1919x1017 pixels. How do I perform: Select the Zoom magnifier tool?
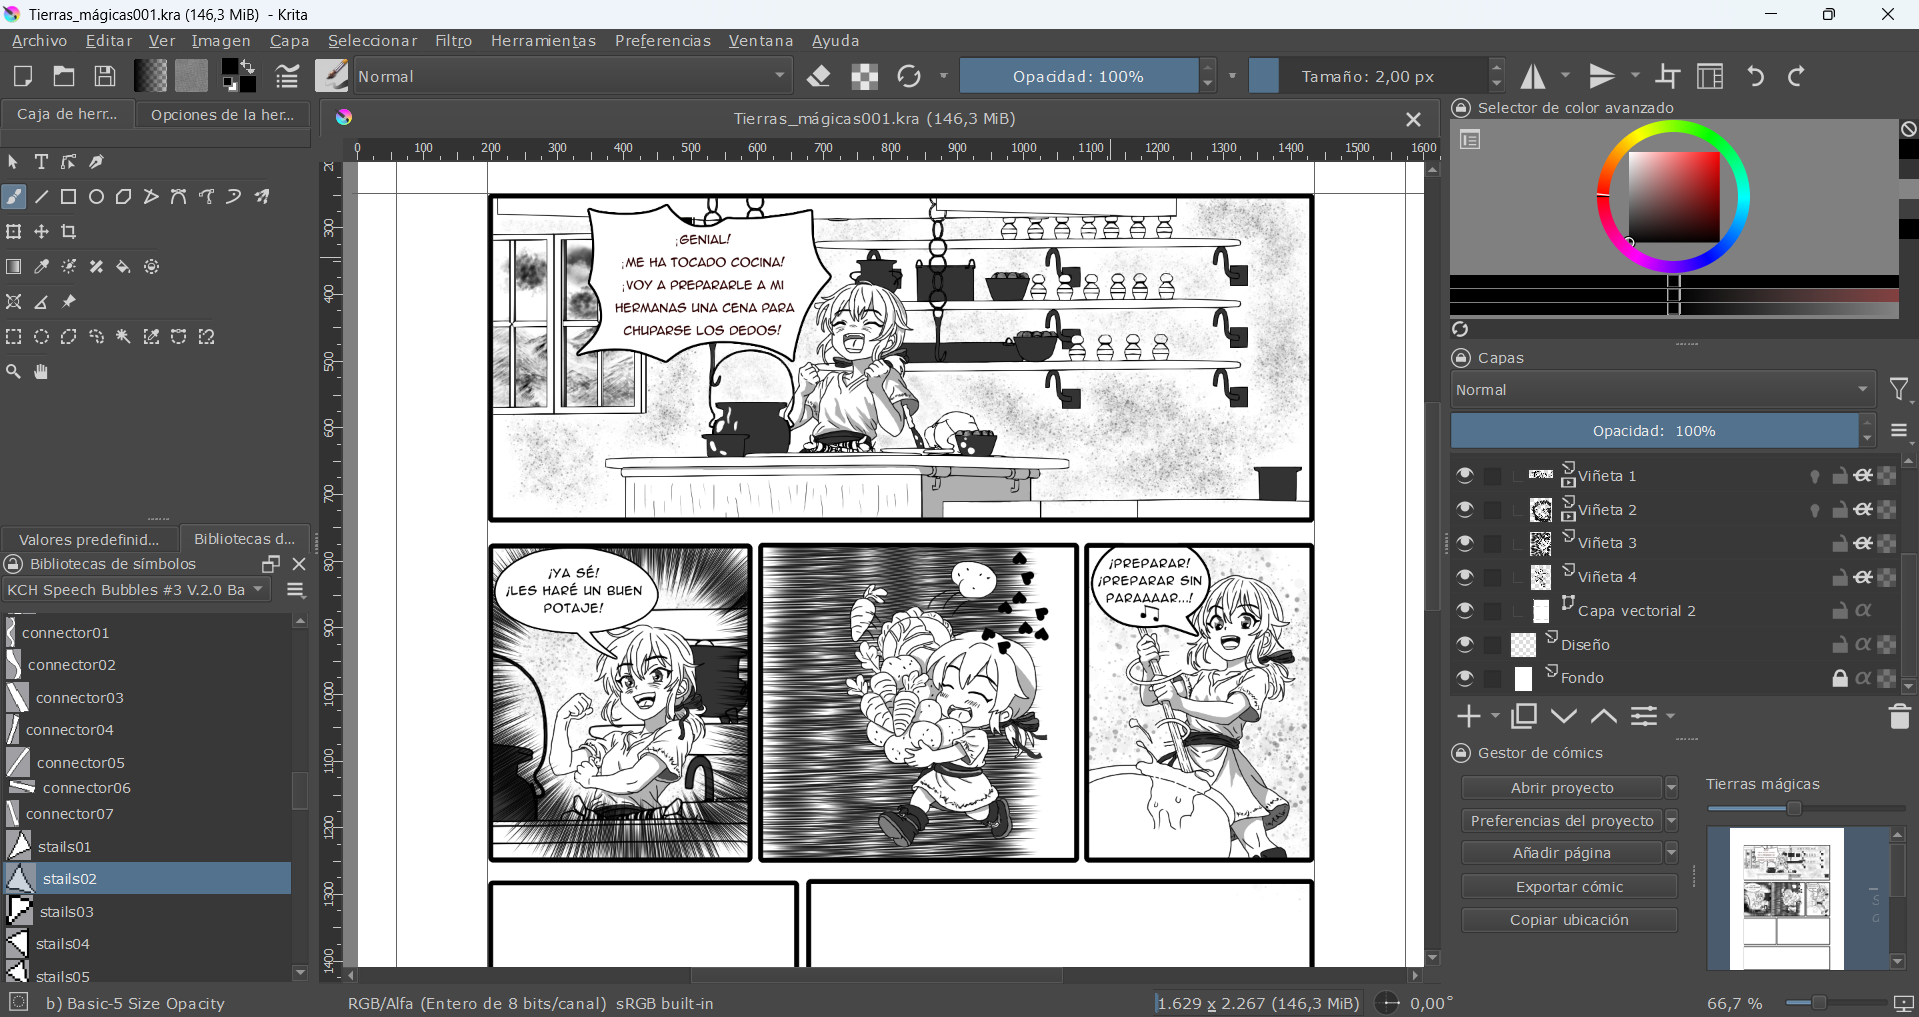pyautogui.click(x=14, y=372)
